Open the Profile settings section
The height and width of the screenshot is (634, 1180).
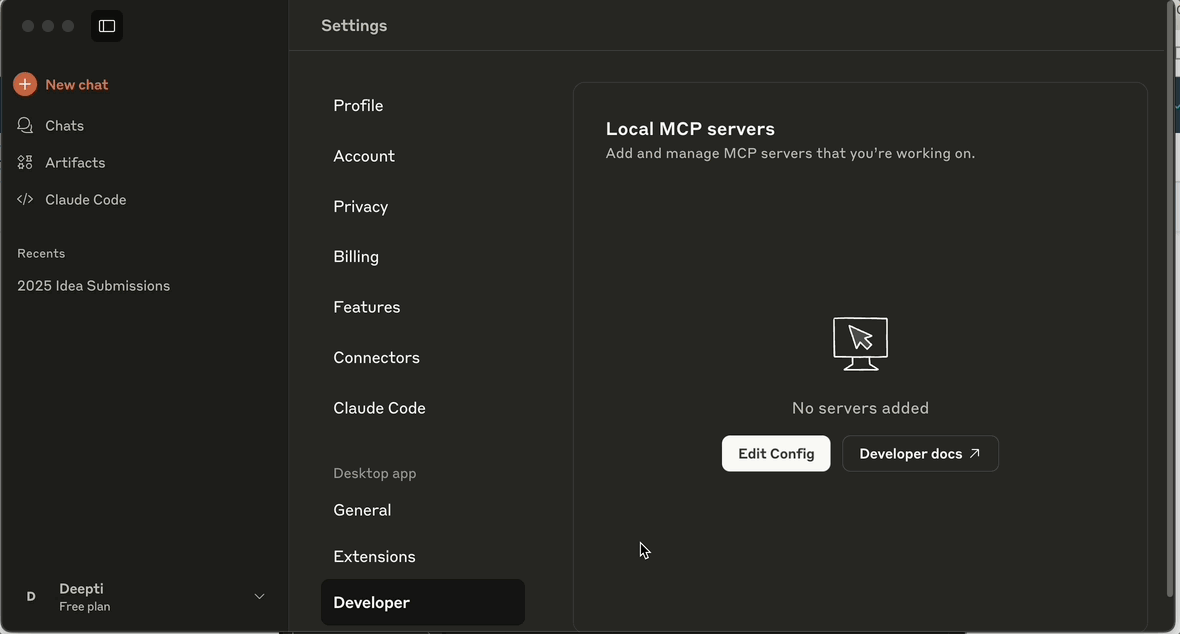(358, 105)
